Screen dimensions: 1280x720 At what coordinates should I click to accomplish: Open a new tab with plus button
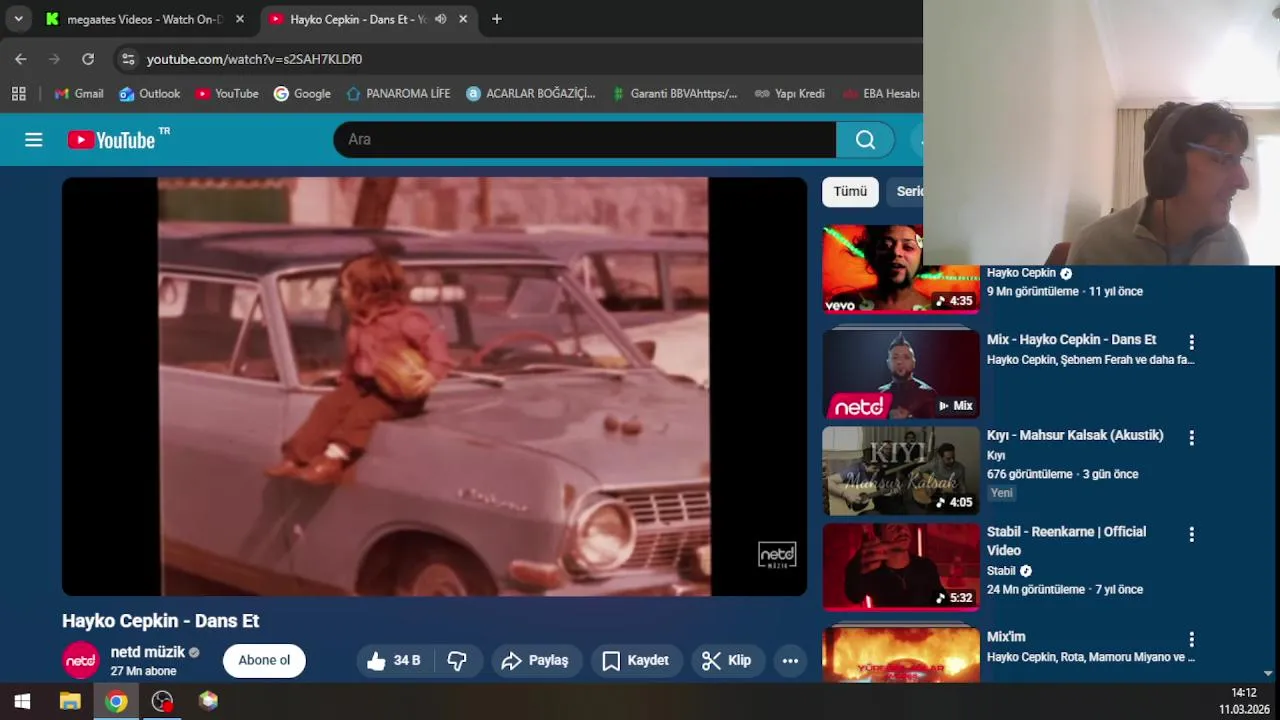tap(497, 19)
